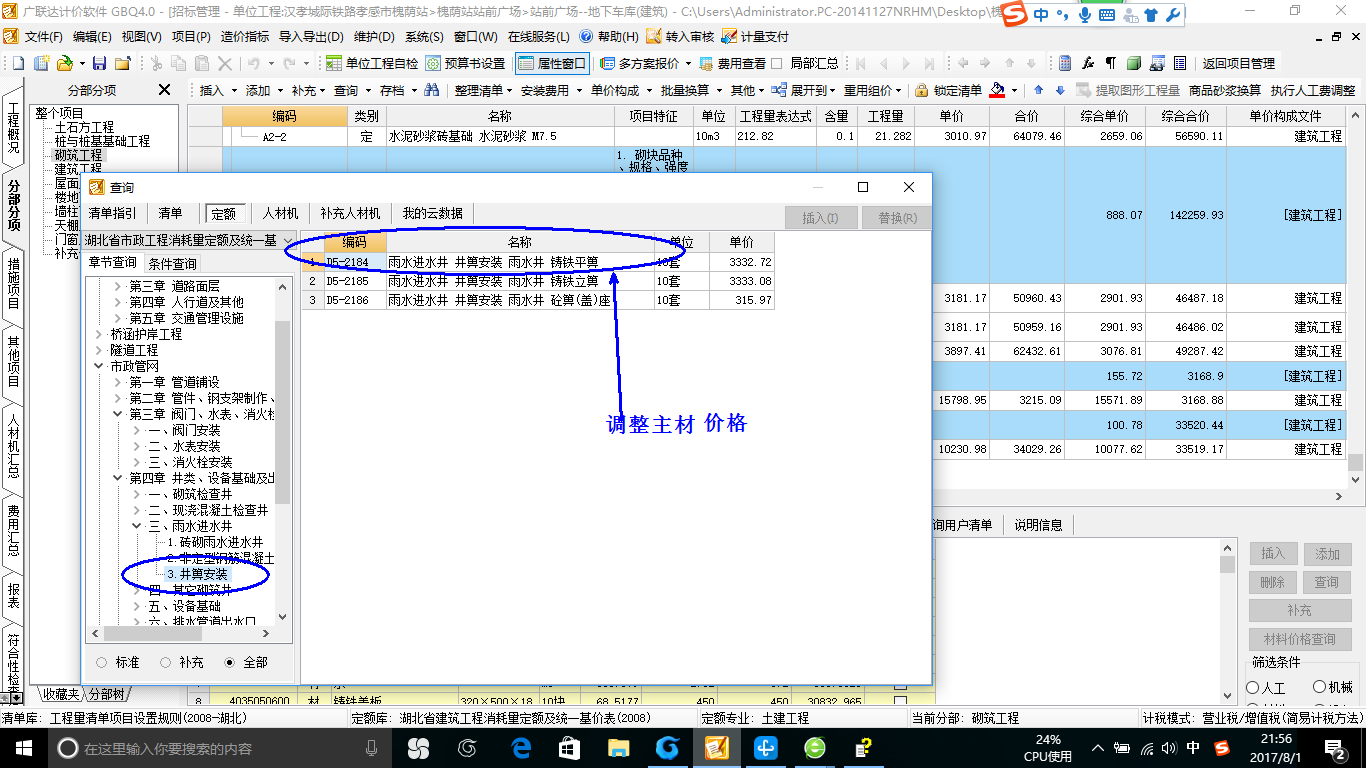1366x768 pixels.
Task: Open File Explorer from the taskbar
Action: pos(619,747)
